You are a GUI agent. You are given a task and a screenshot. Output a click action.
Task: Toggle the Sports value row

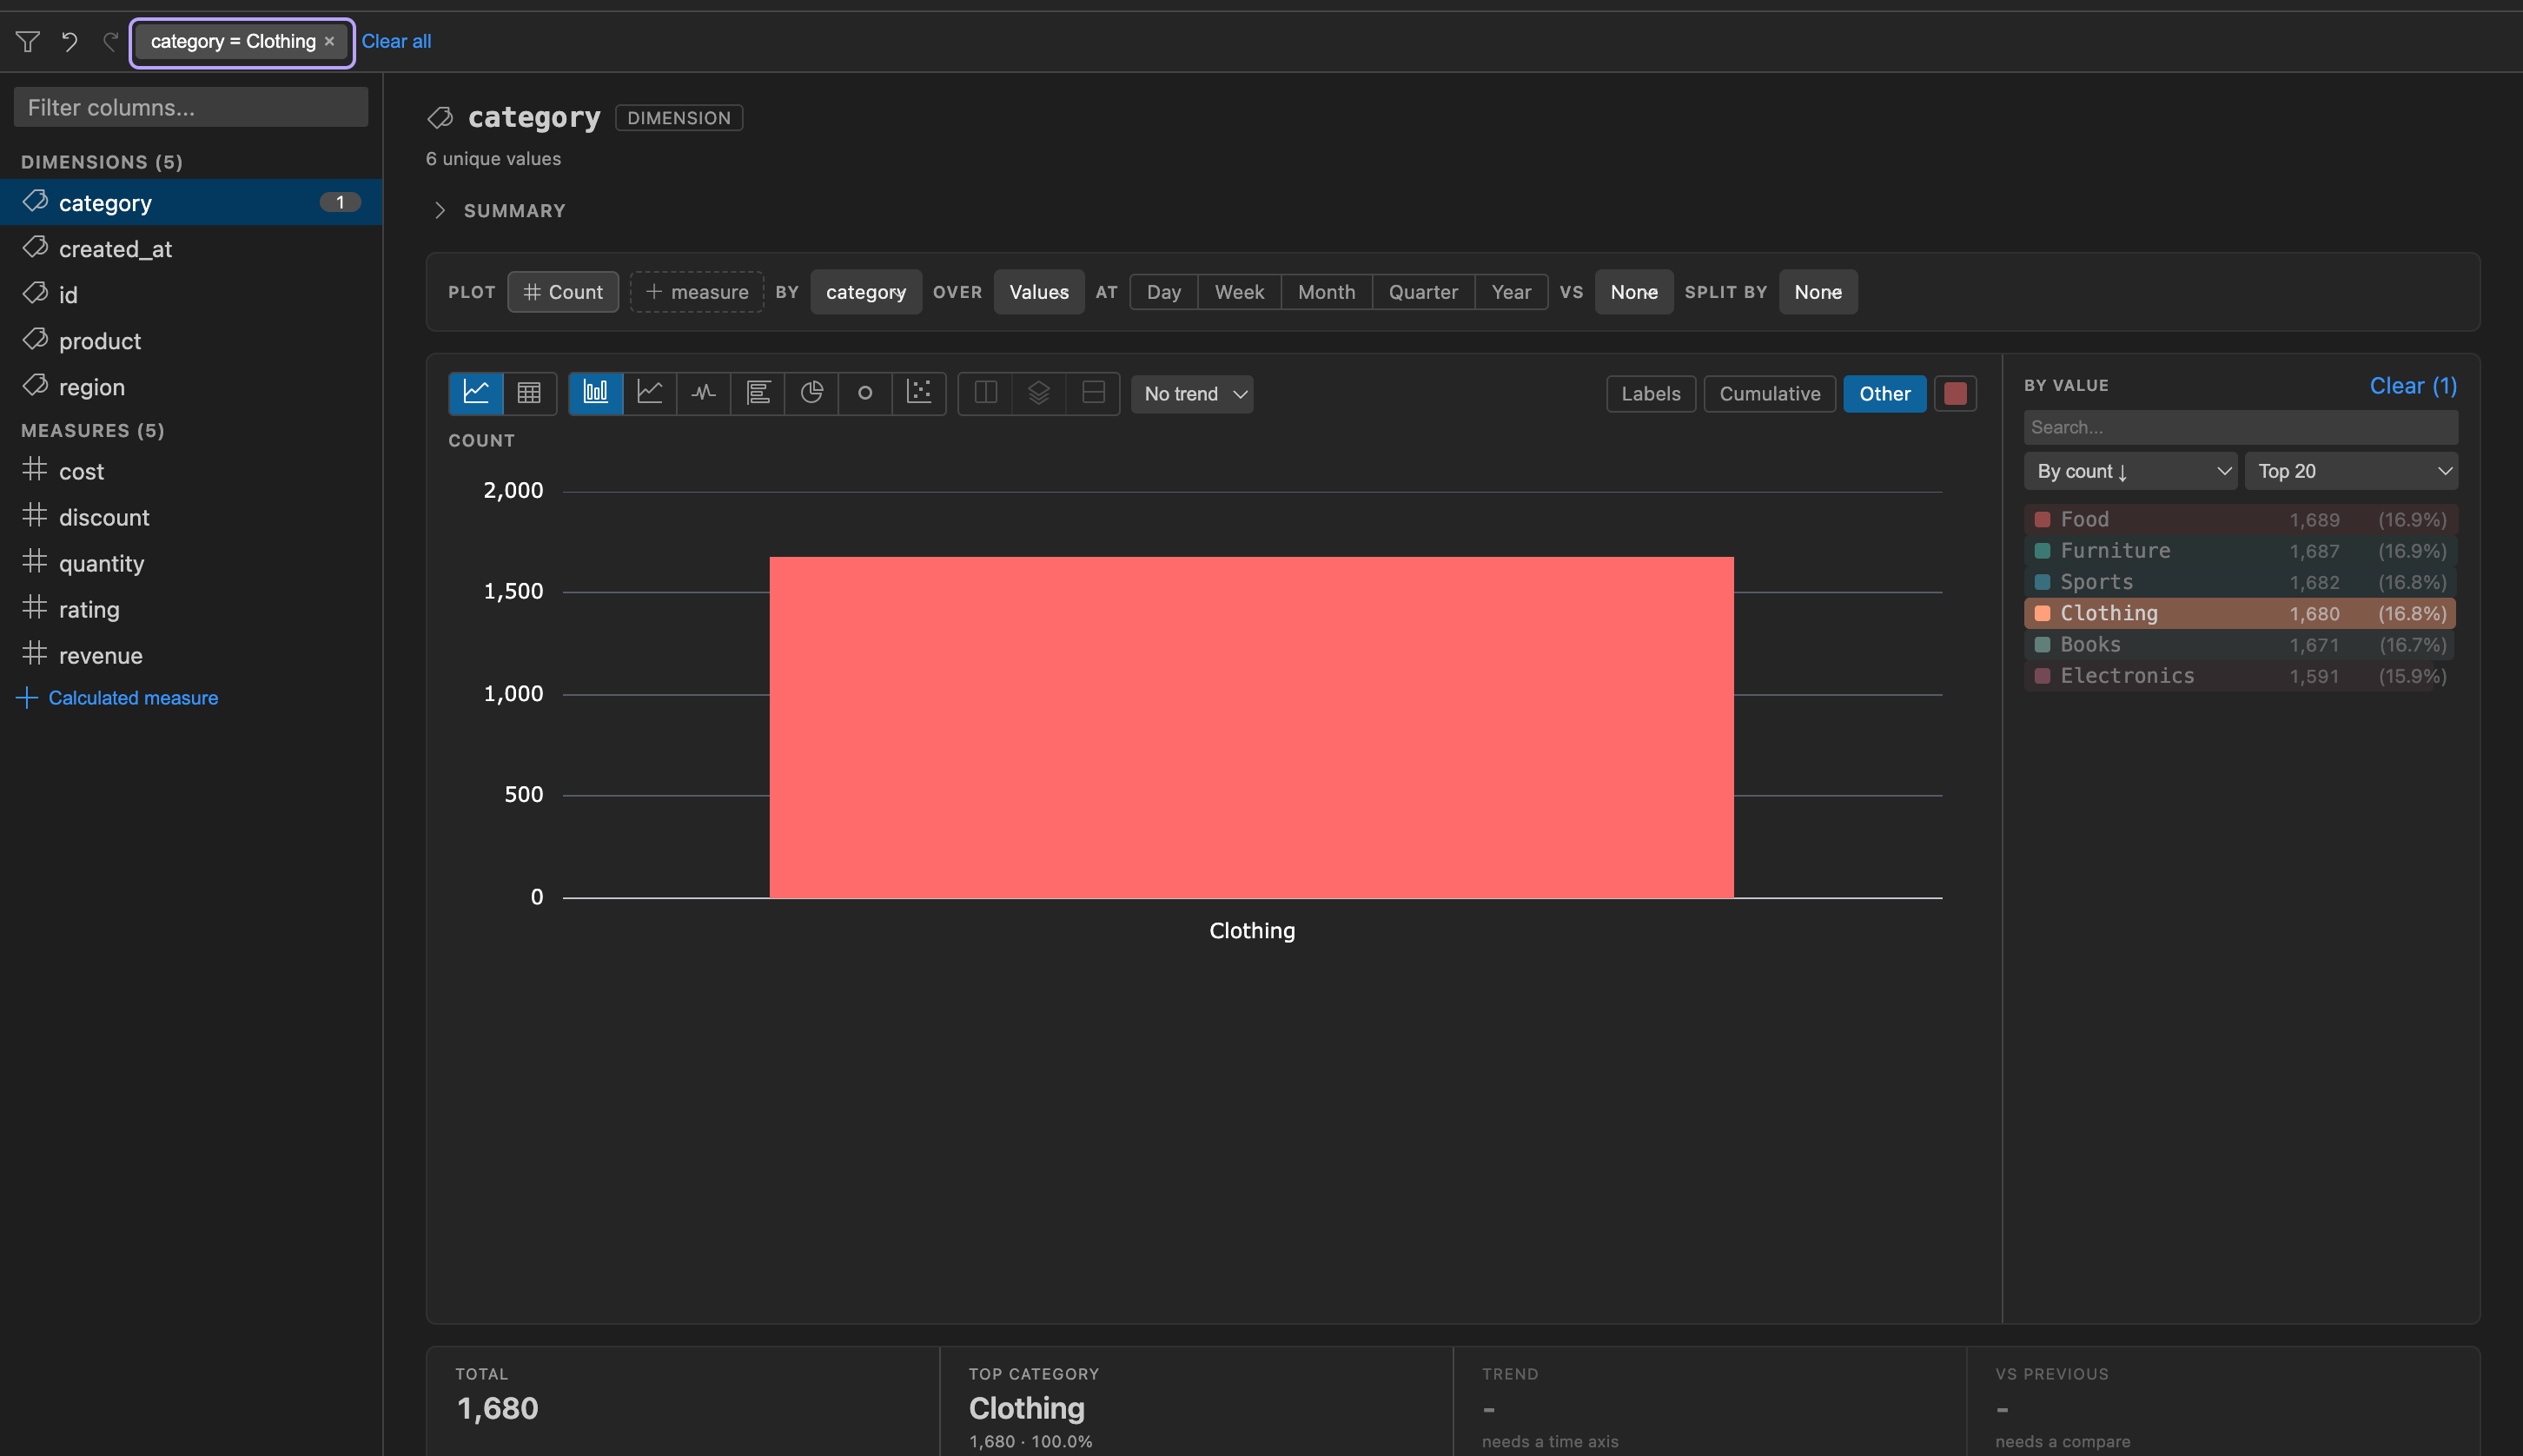(x=2240, y=582)
